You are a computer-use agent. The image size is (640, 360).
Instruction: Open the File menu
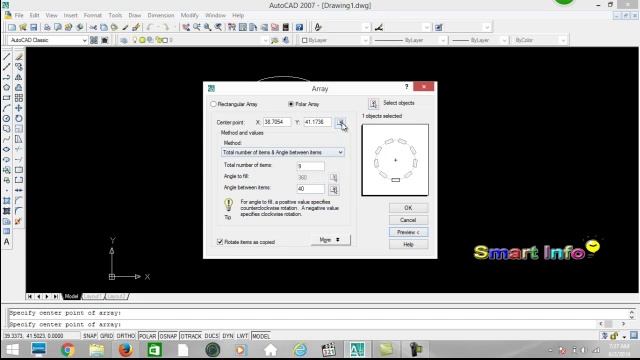click(x=19, y=15)
